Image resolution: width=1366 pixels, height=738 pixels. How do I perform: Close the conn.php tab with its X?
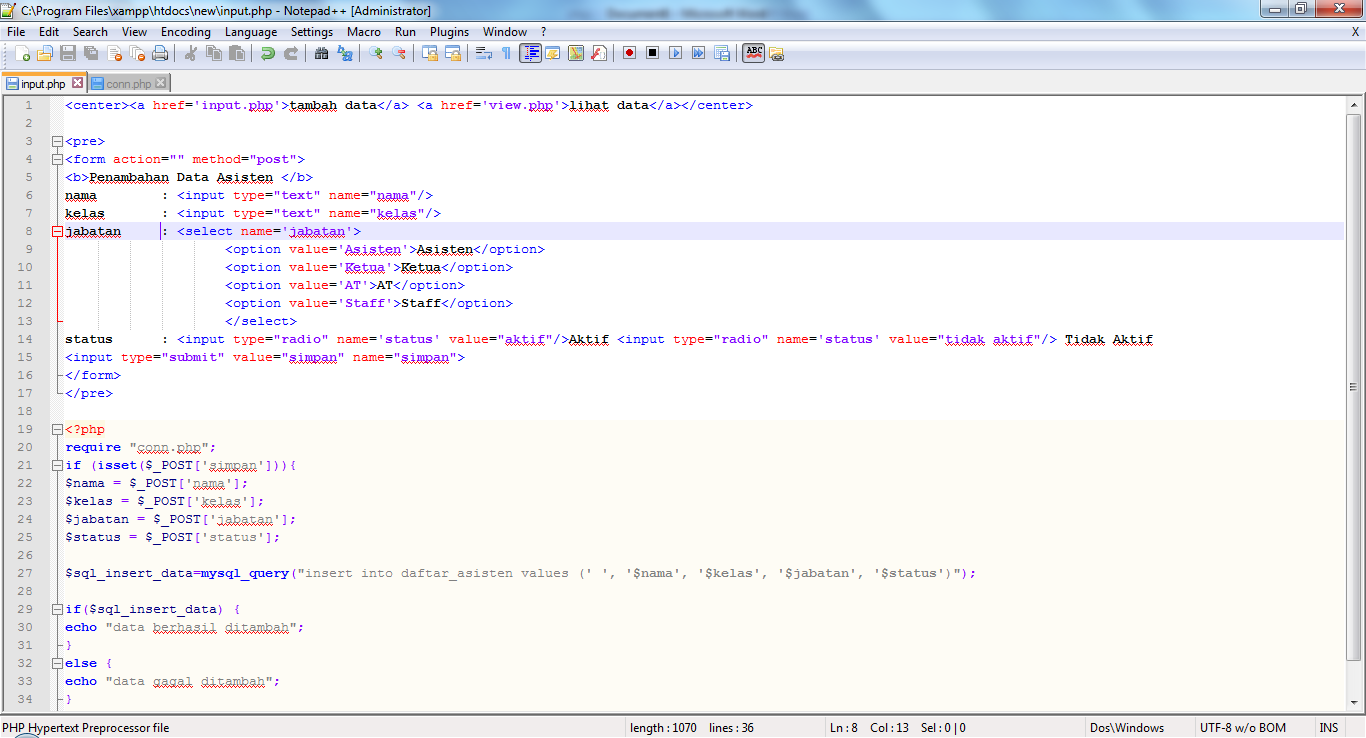coord(161,83)
